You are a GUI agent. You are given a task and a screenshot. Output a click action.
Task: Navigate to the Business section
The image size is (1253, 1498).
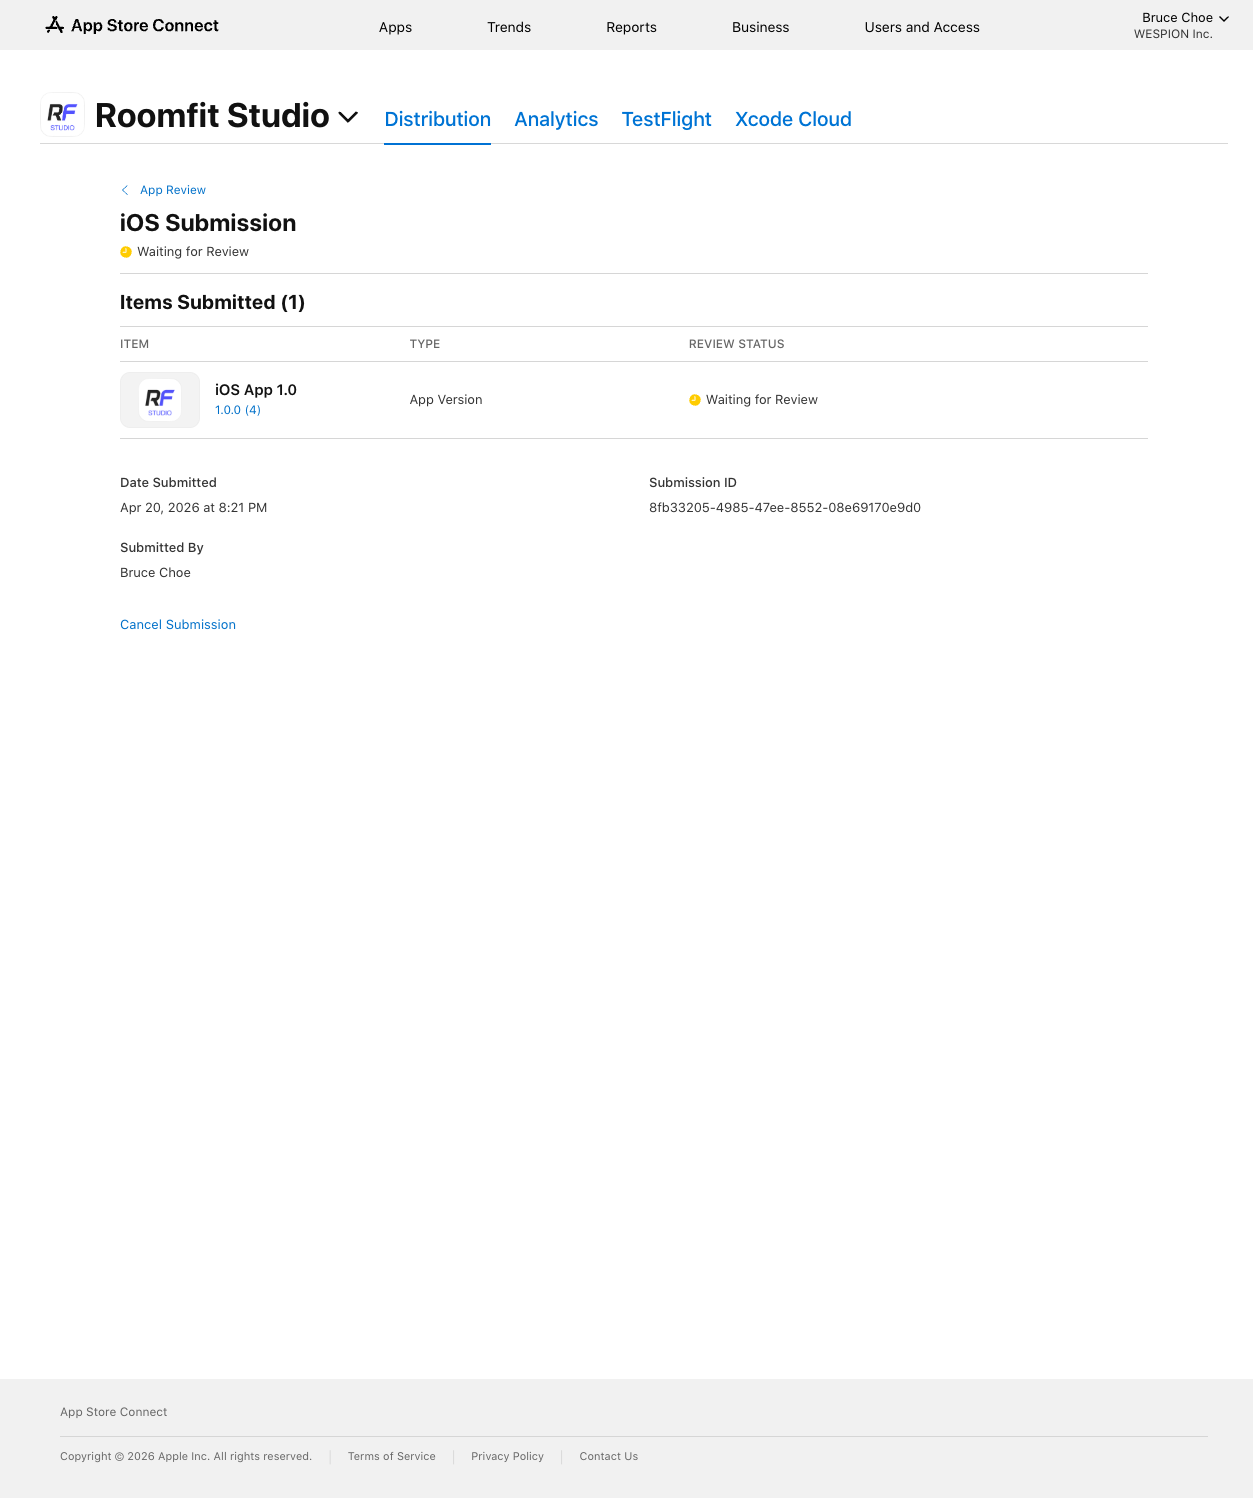(760, 27)
